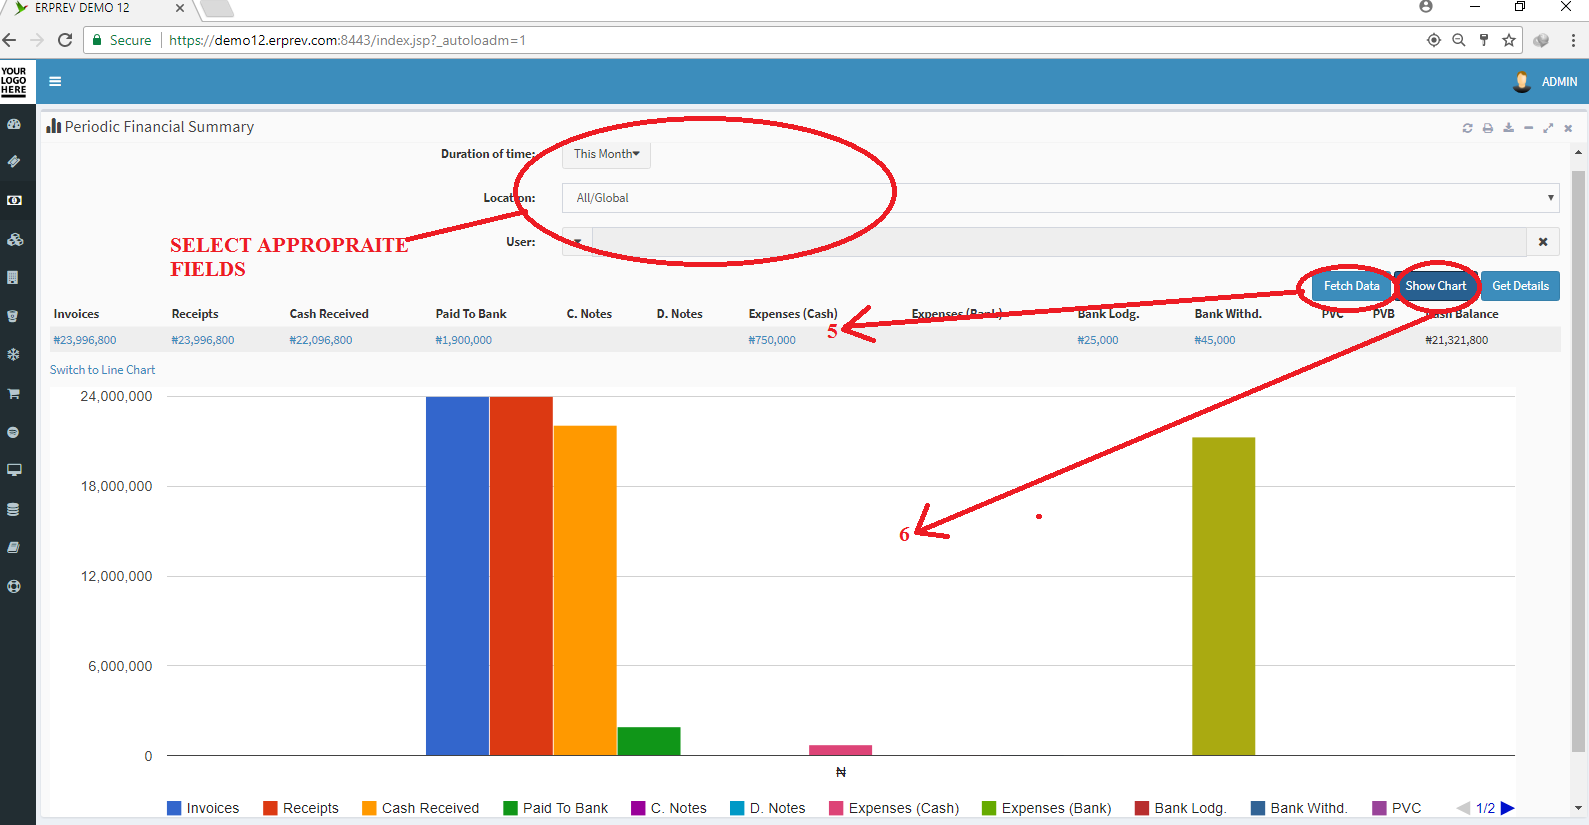
Task: Open Paid To Bank amount ₦1,900,000
Action: click(464, 340)
